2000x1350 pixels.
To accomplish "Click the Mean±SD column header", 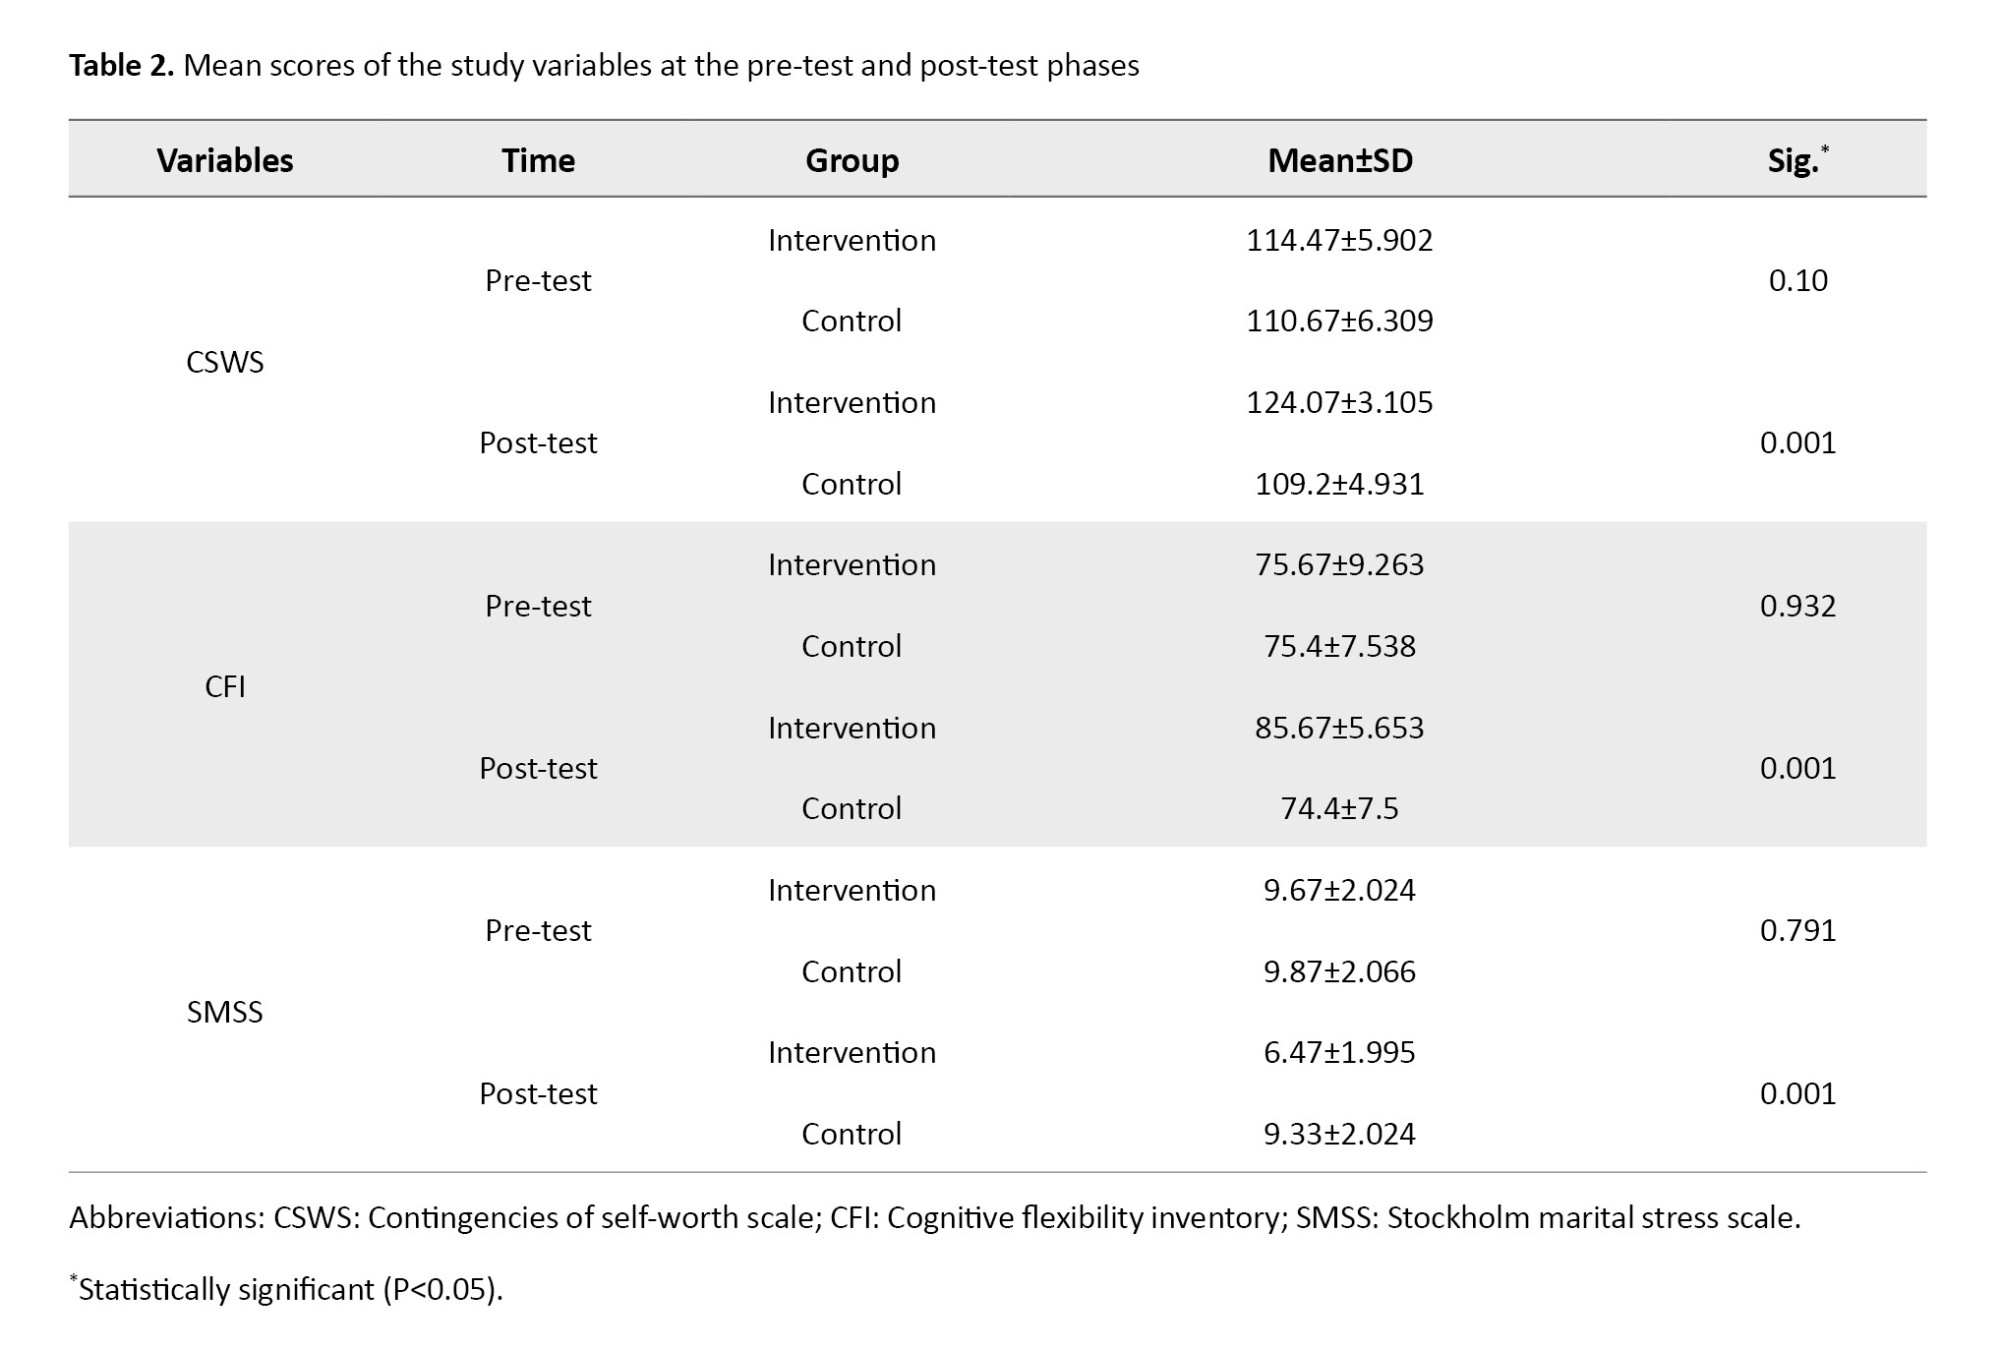I will (1340, 160).
